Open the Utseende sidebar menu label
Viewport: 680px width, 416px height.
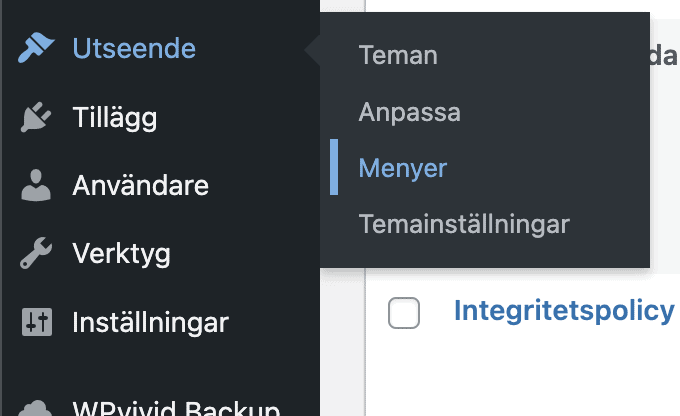pyautogui.click(x=134, y=48)
